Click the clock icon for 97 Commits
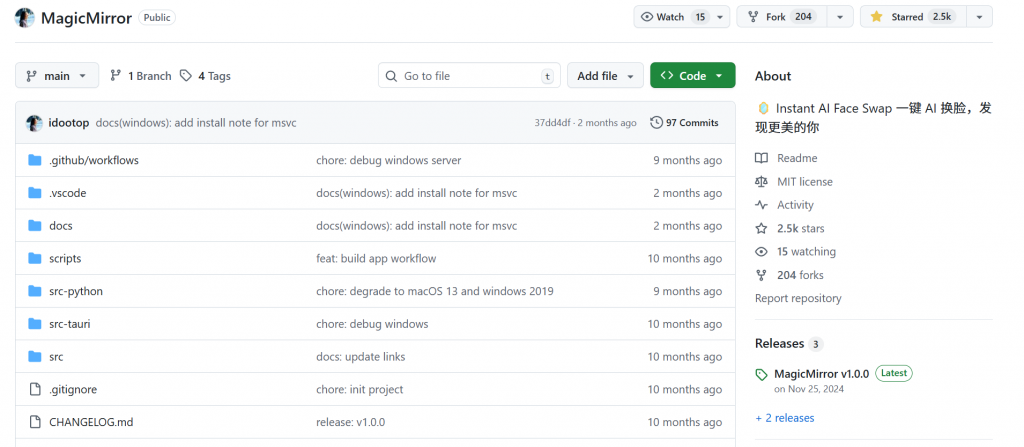 point(656,123)
